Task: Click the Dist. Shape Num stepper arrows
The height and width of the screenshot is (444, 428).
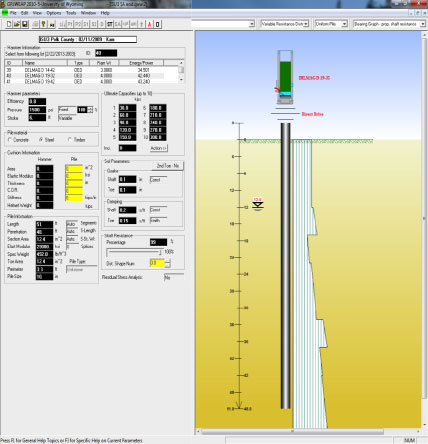Action: coord(168,263)
